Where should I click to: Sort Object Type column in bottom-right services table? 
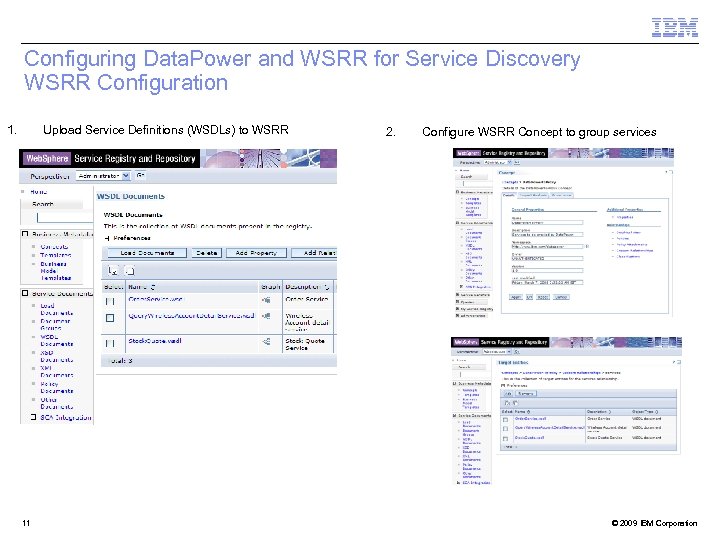tap(657, 411)
